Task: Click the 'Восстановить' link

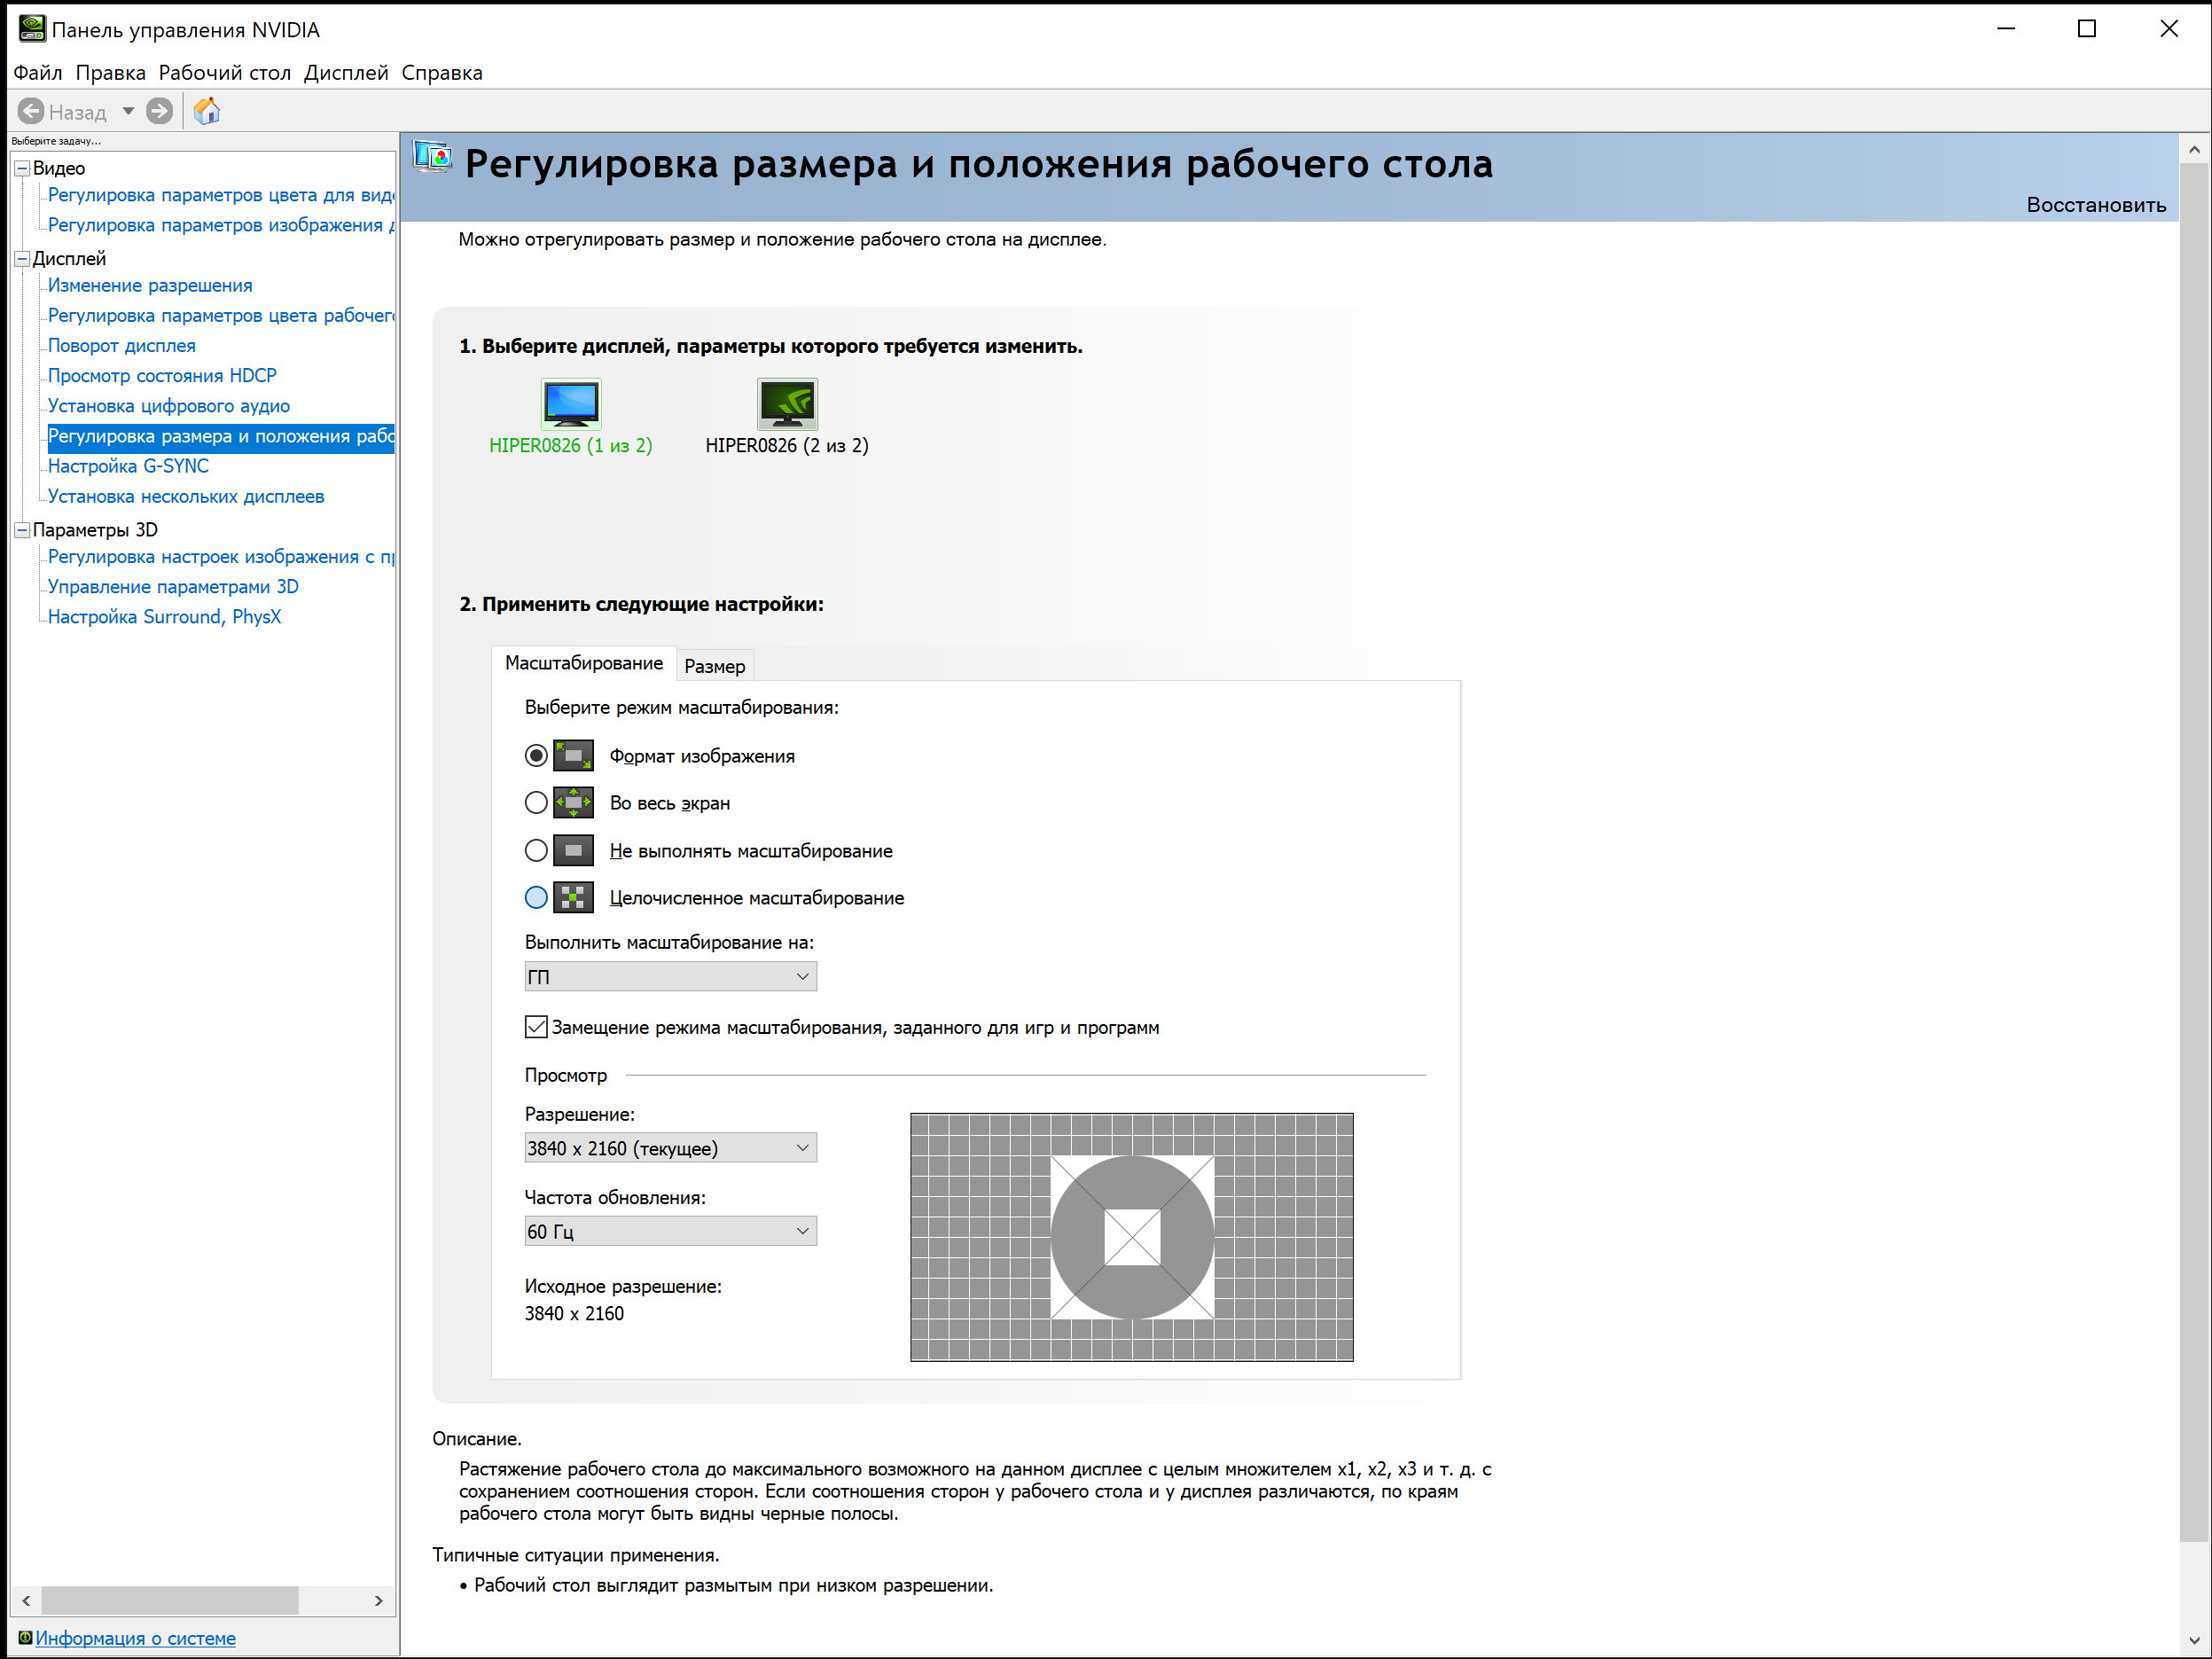Action: (x=2096, y=205)
